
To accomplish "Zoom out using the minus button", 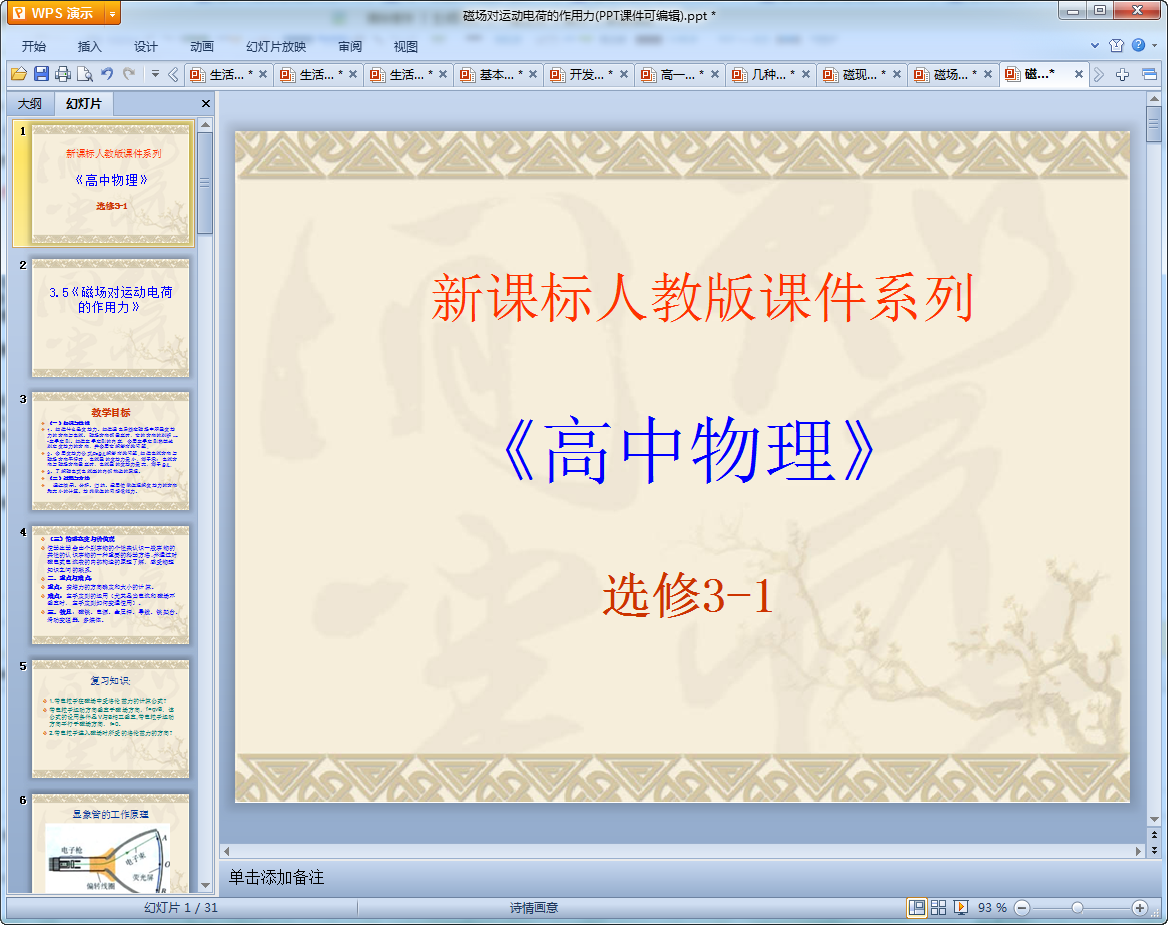I will click(1021, 908).
